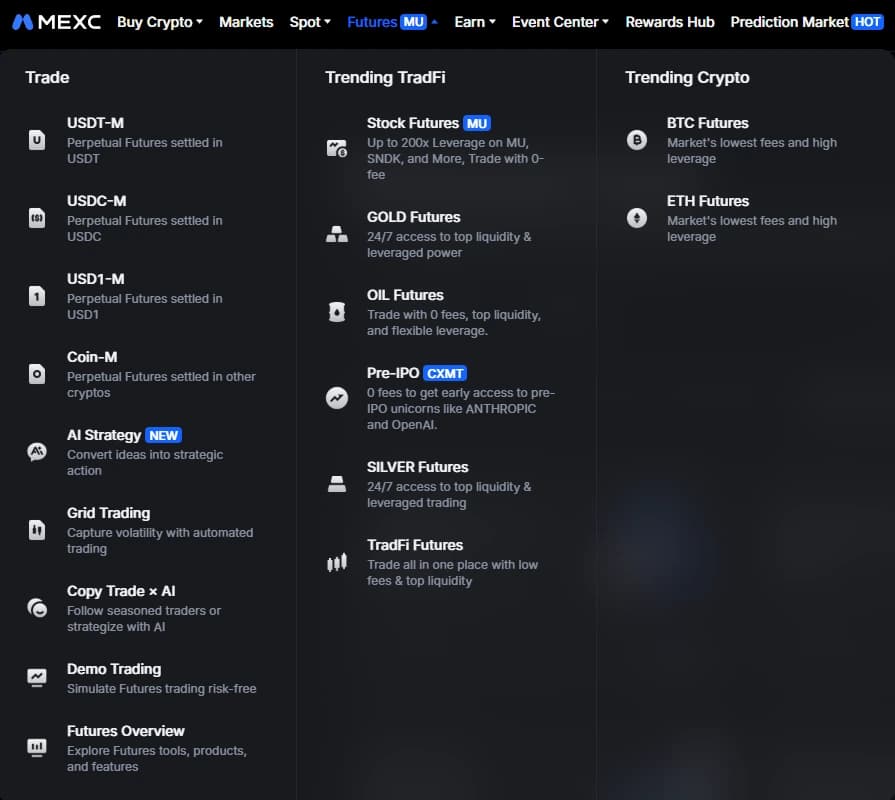Click the CXMT badge beside Pre-IPO
The image size is (895, 800).
click(x=445, y=373)
